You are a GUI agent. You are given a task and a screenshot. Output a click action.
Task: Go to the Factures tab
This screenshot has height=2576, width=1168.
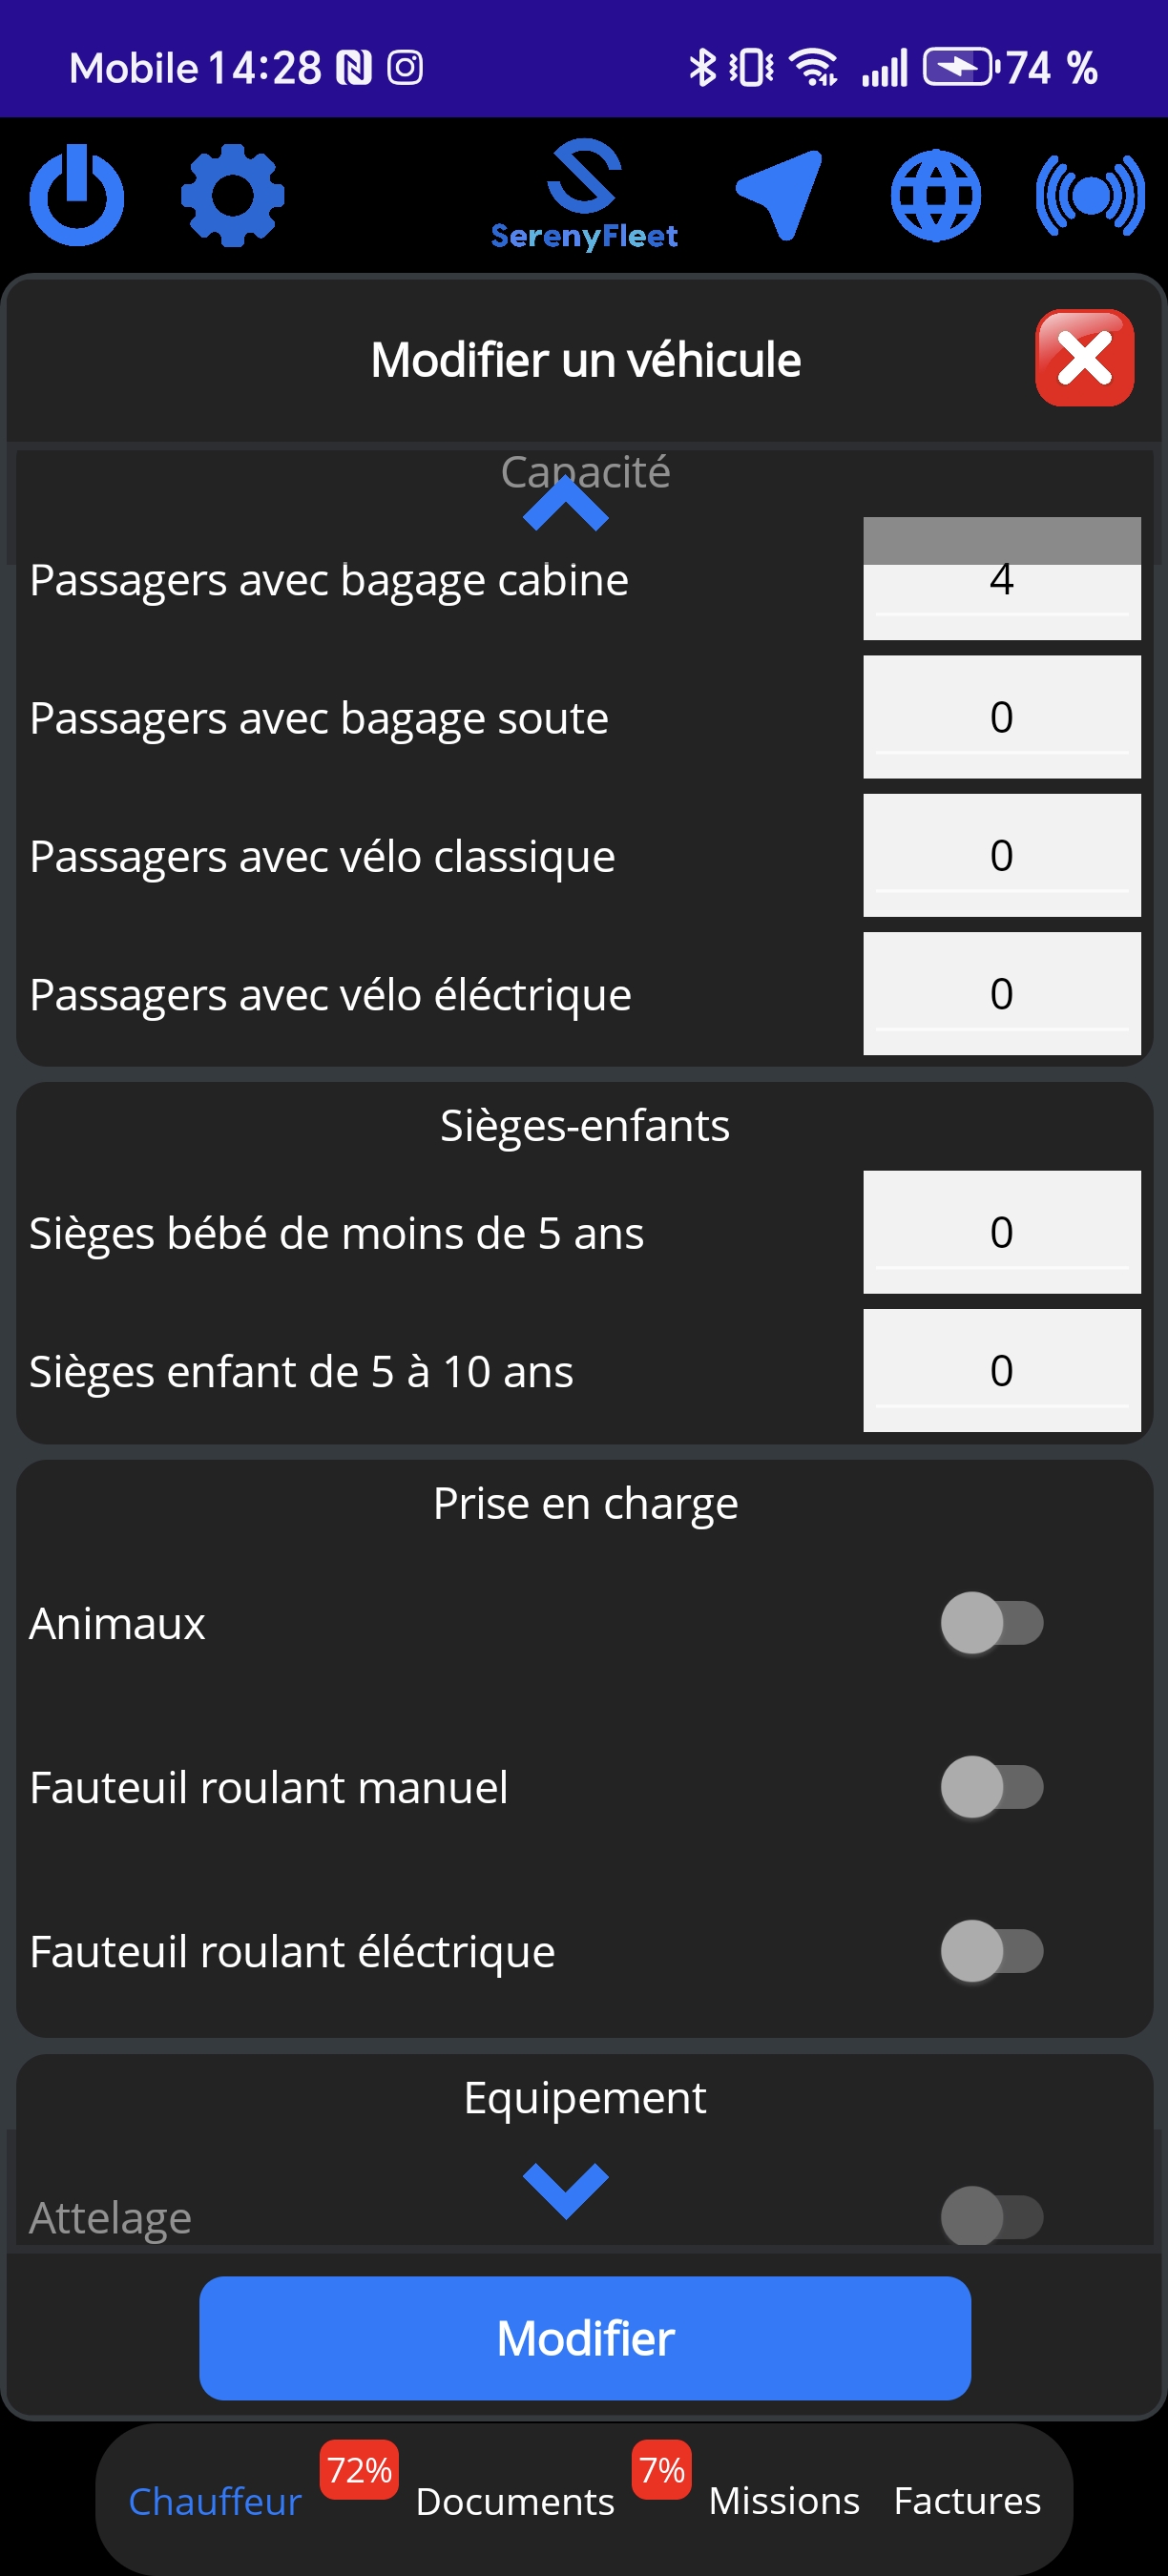(x=967, y=2501)
